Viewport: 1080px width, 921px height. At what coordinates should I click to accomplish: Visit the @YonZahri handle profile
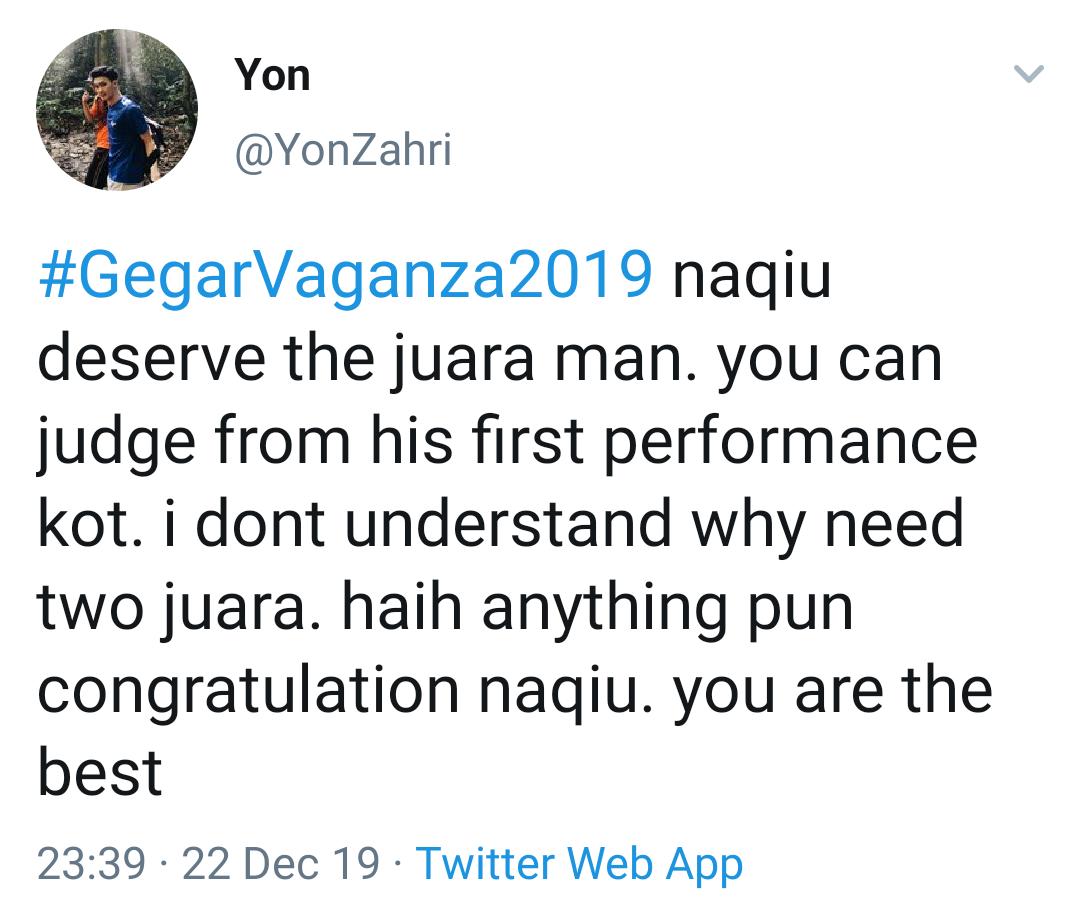(x=343, y=149)
